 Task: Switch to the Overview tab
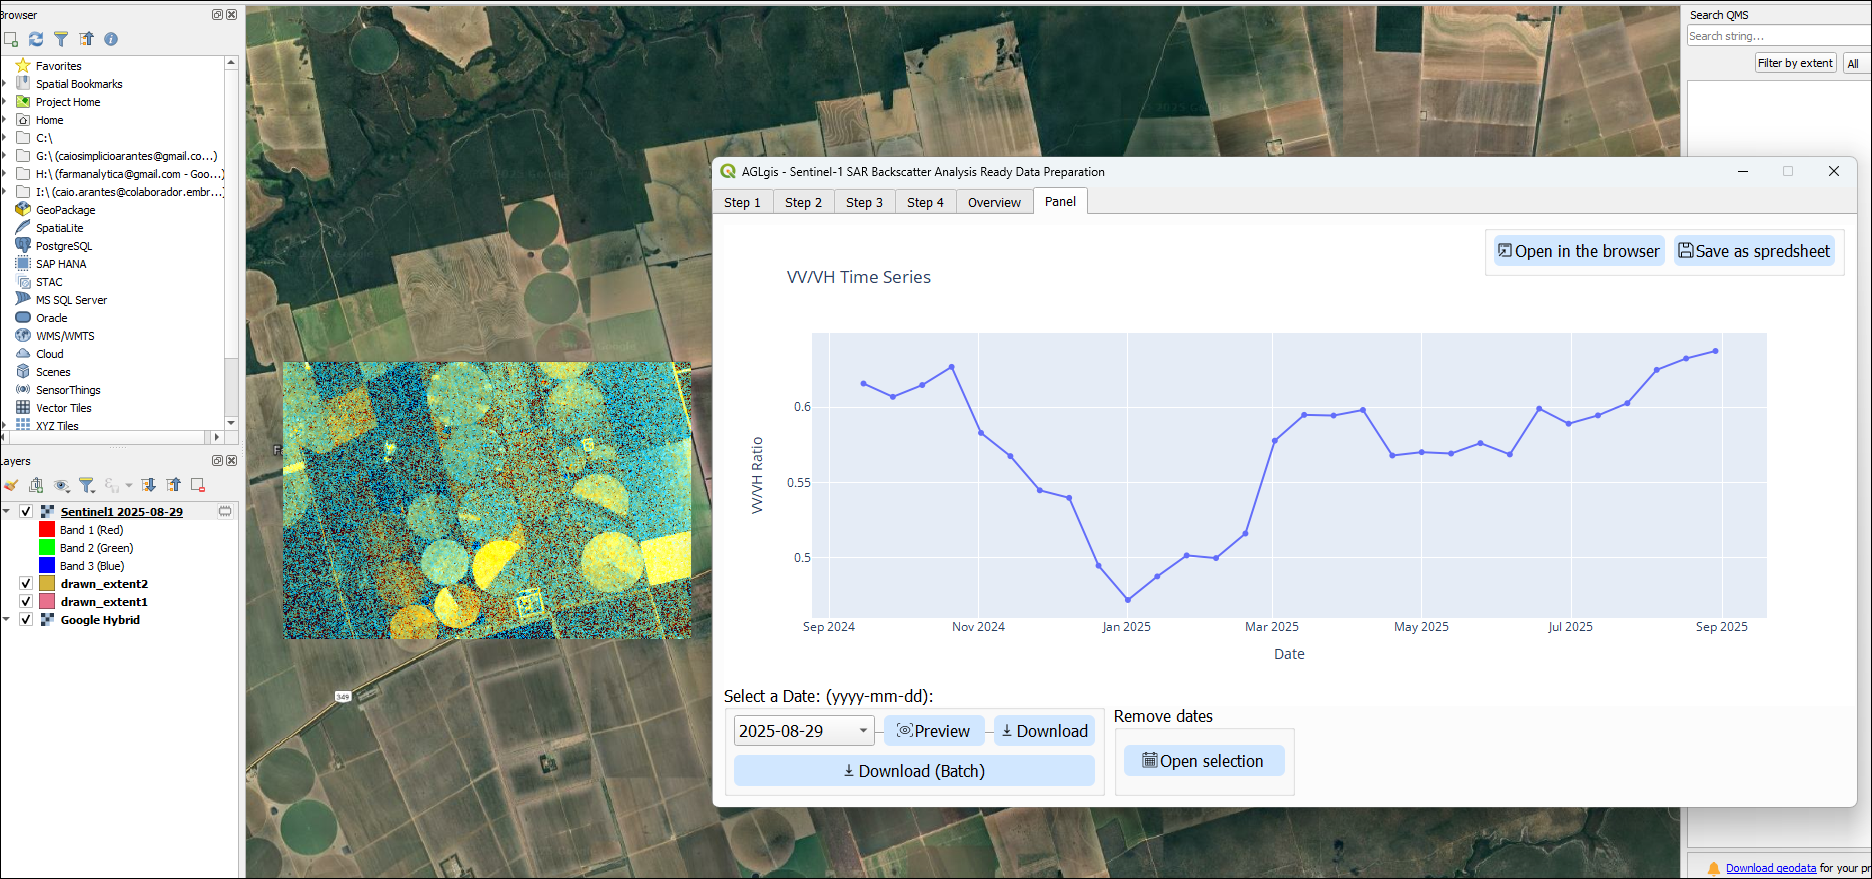click(x=994, y=202)
